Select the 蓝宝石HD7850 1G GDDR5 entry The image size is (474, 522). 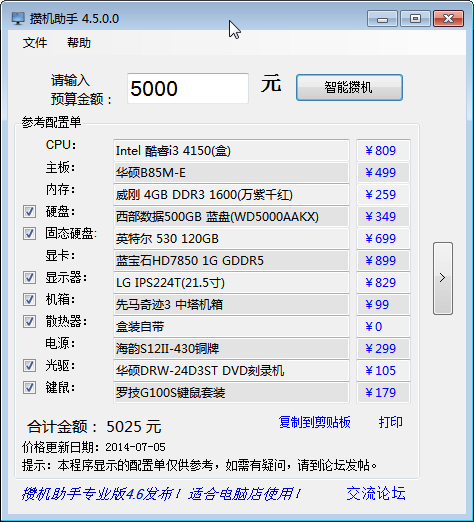tap(231, 261)
